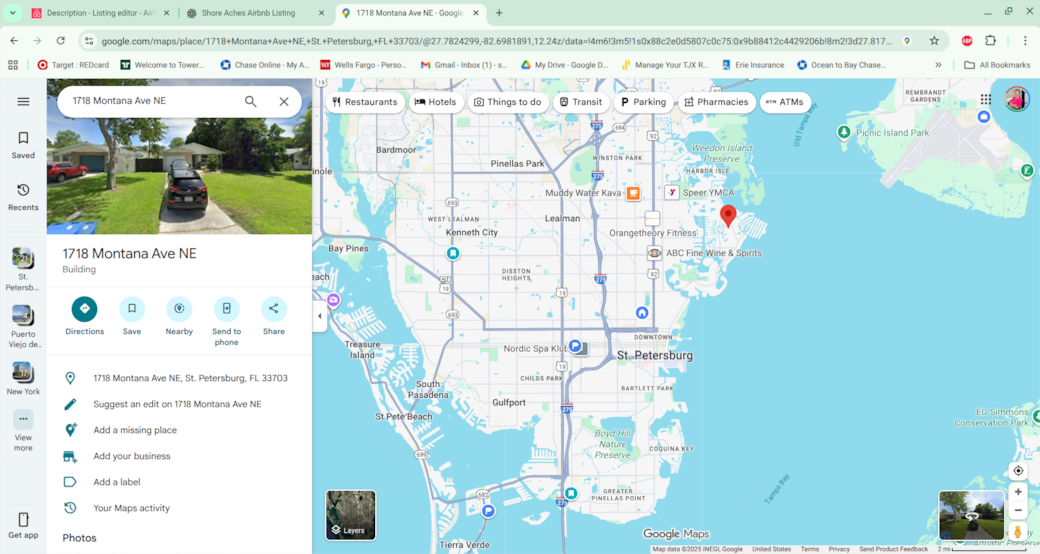Share this place
The image size is (1040, 554).
click(x=273, y=309)
